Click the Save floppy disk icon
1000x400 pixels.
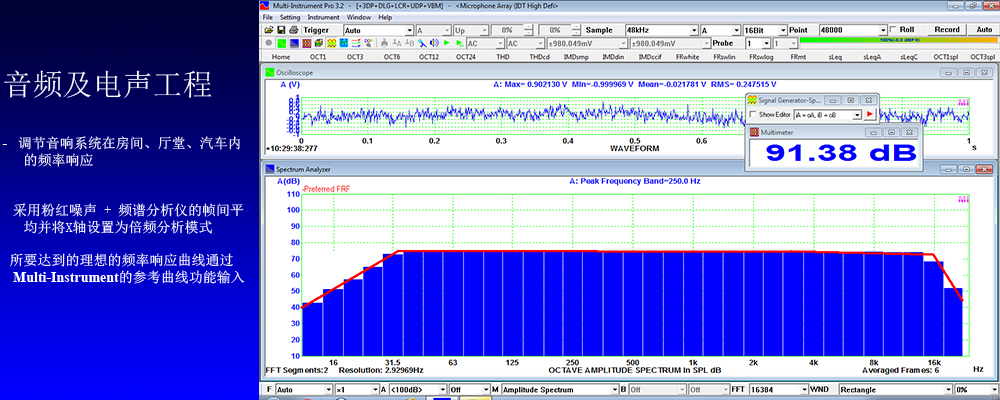[x=281, y=30]
